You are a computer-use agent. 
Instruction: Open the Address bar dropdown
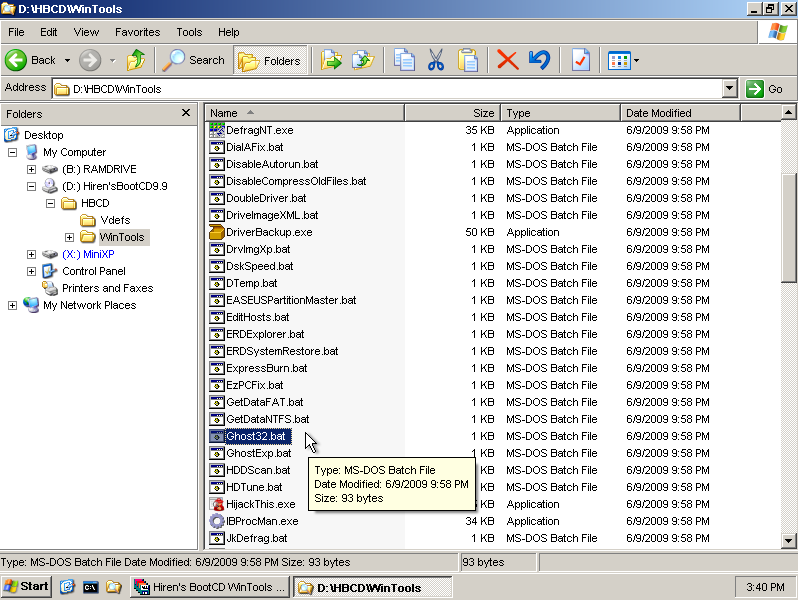tap(729, 89)
